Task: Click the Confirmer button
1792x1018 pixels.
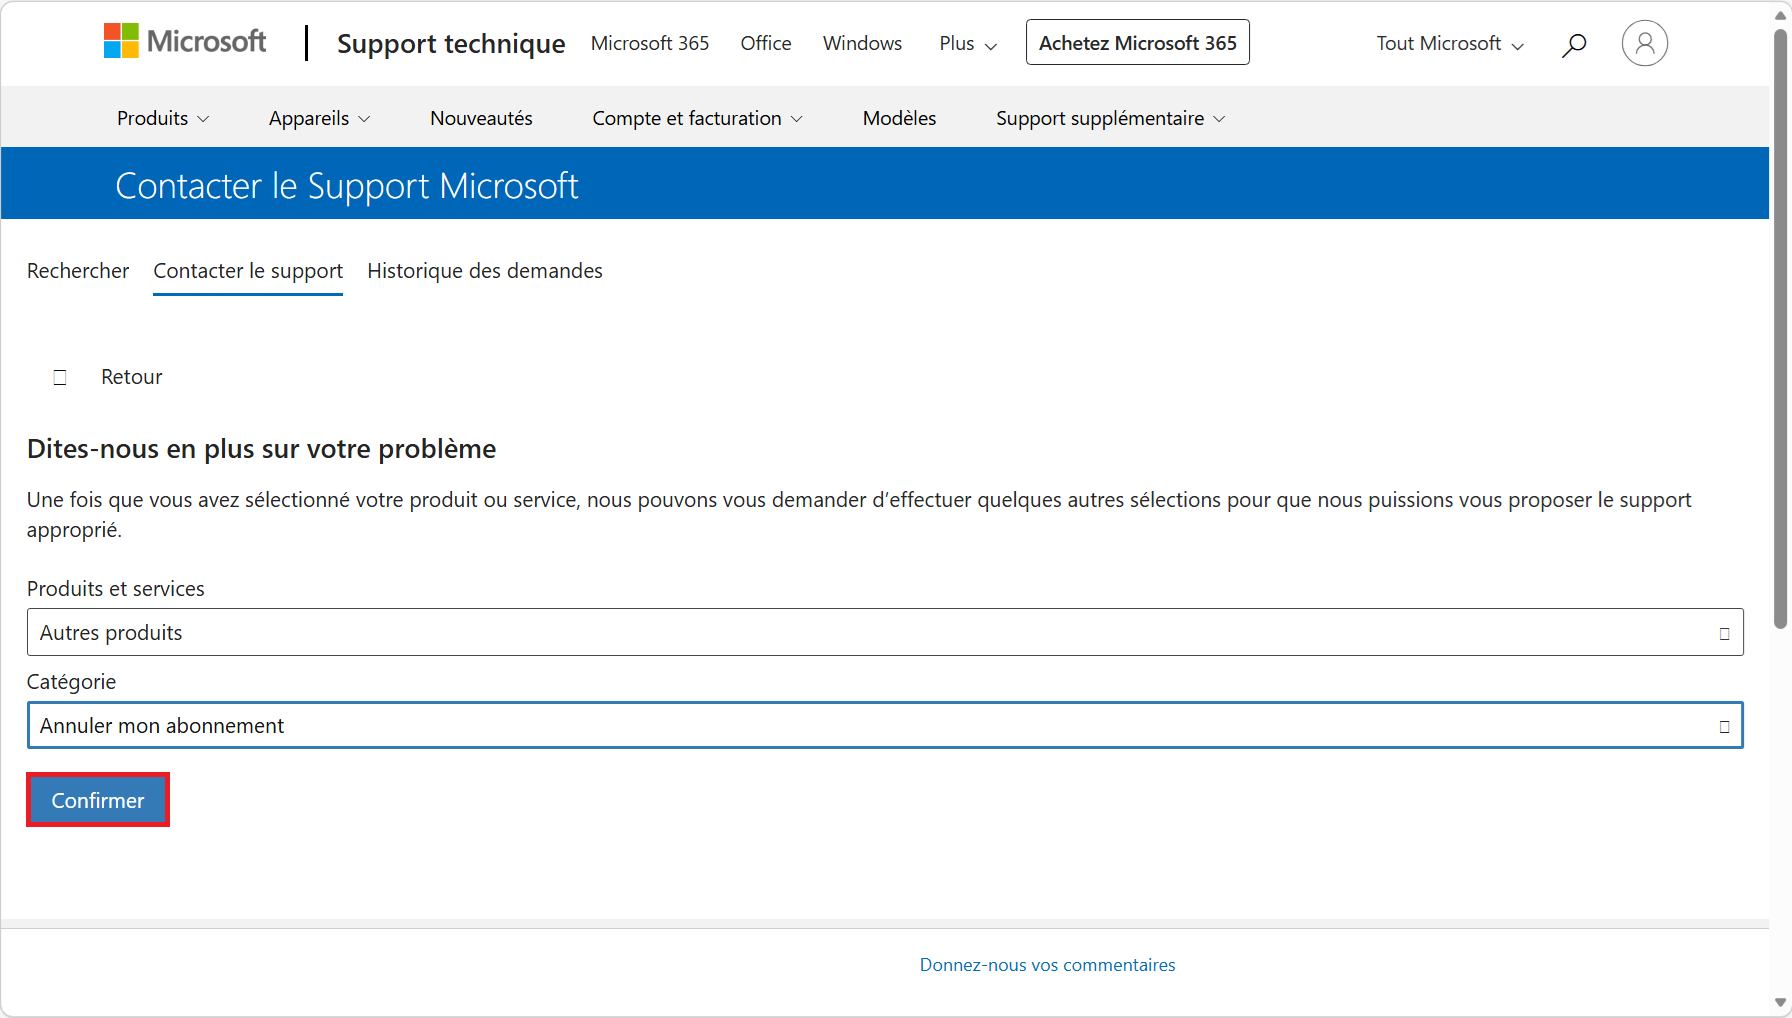Action: coord(98,800)
